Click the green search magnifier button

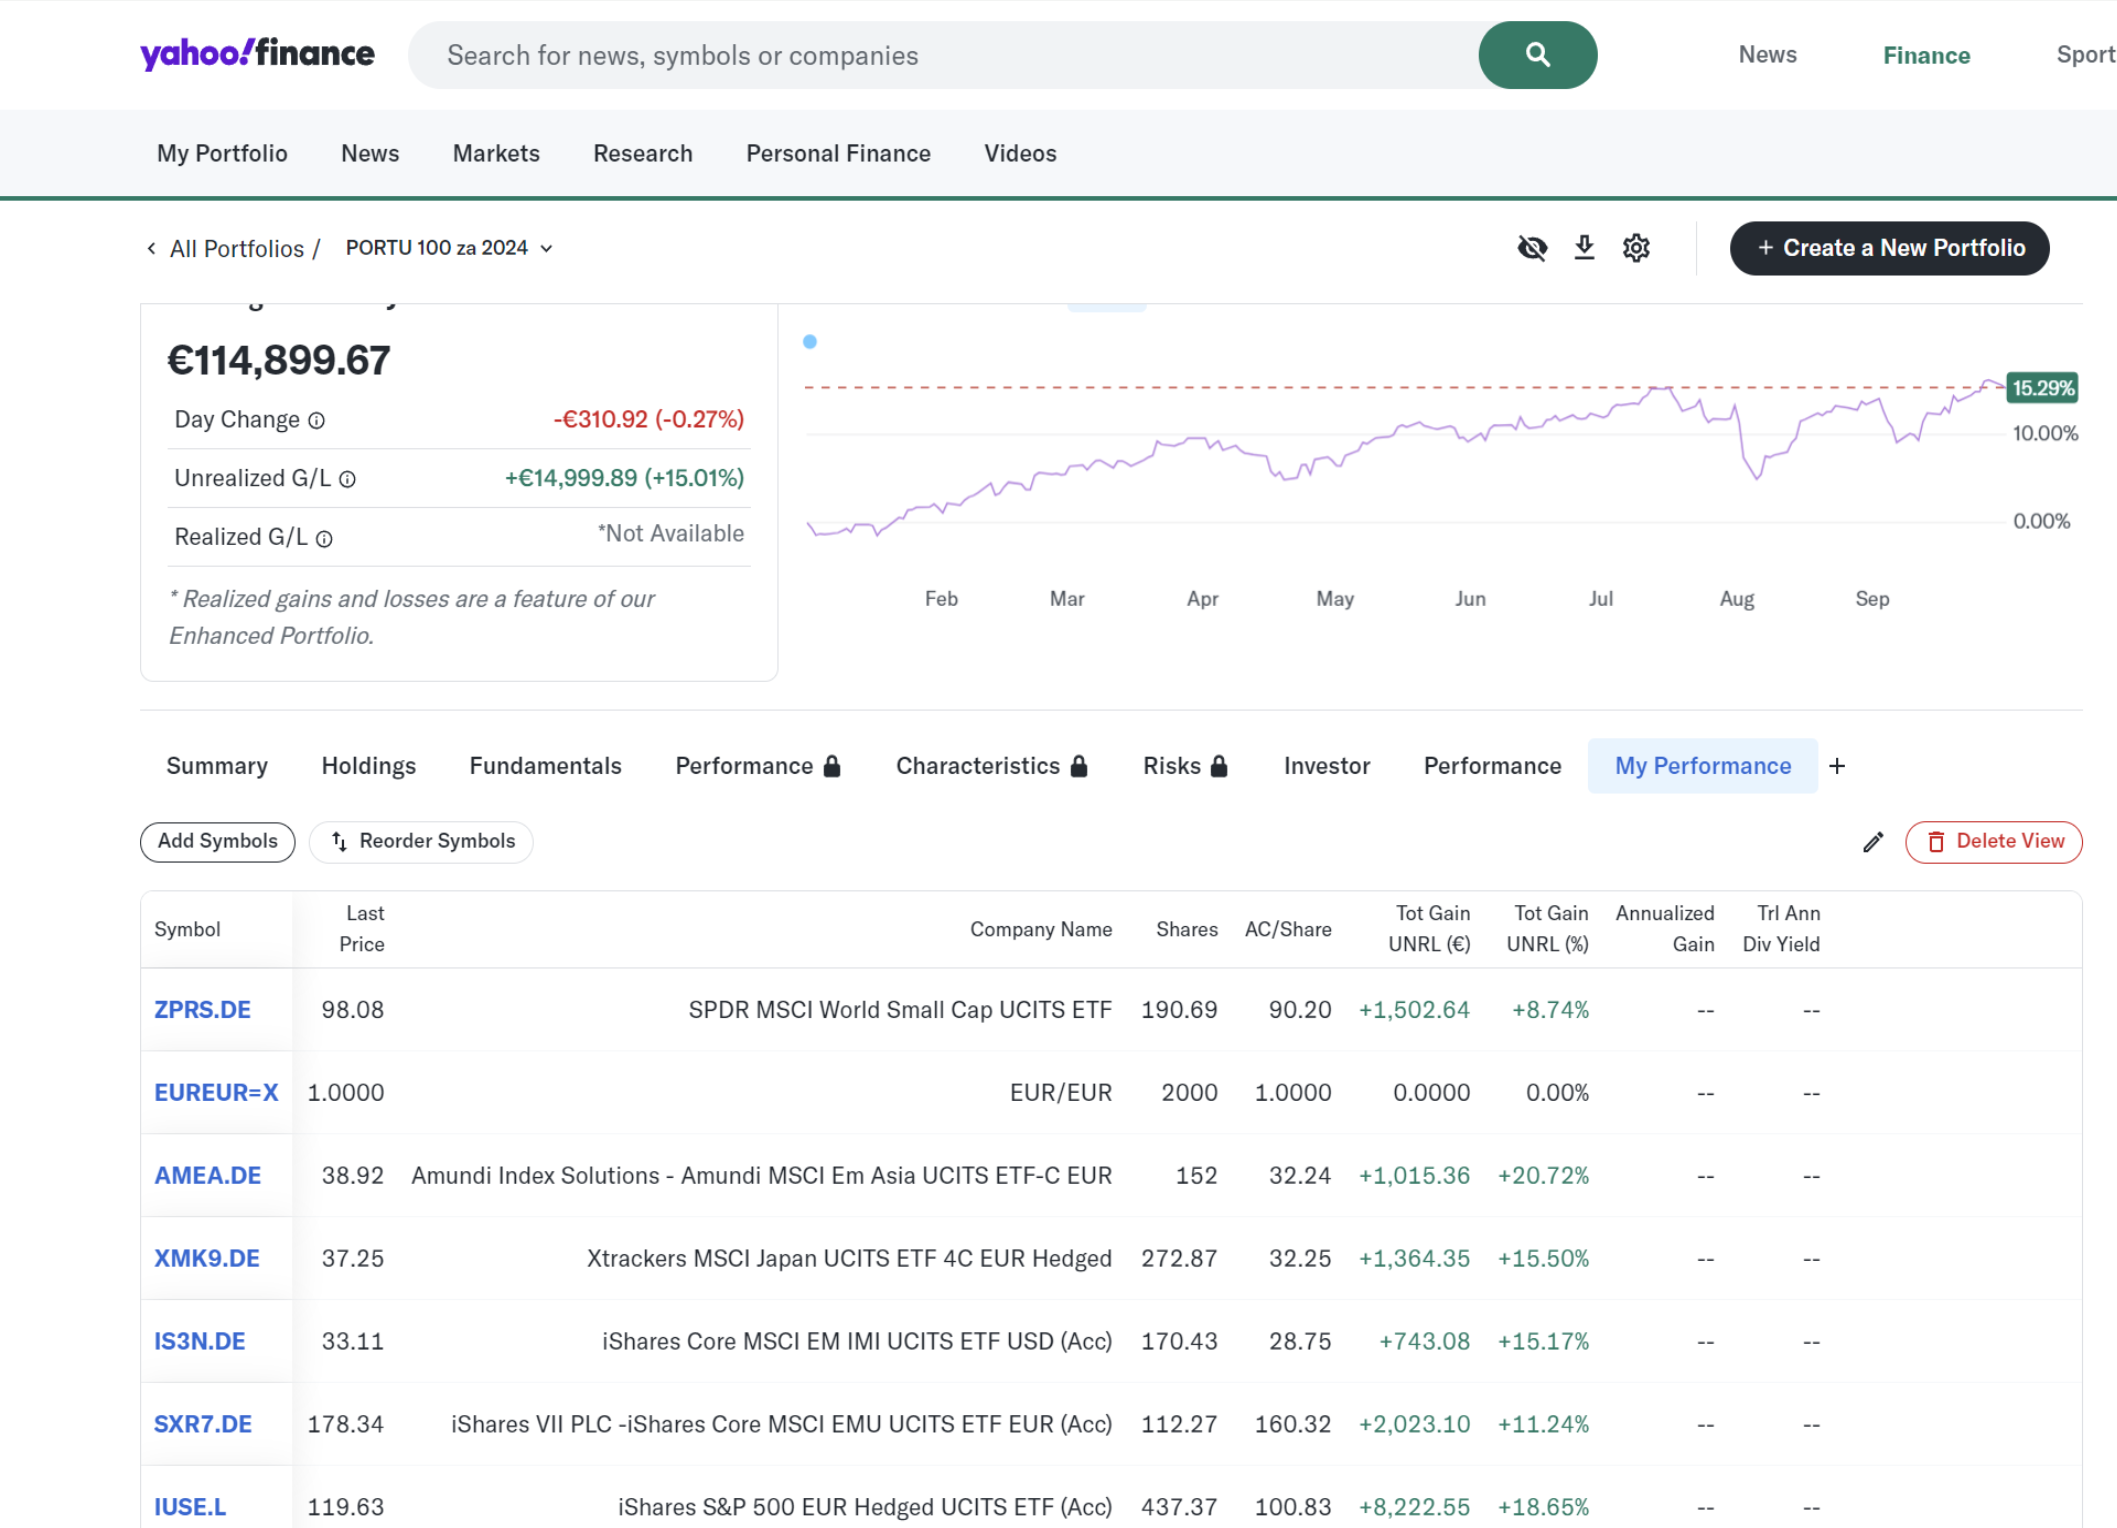(1536, 55)
